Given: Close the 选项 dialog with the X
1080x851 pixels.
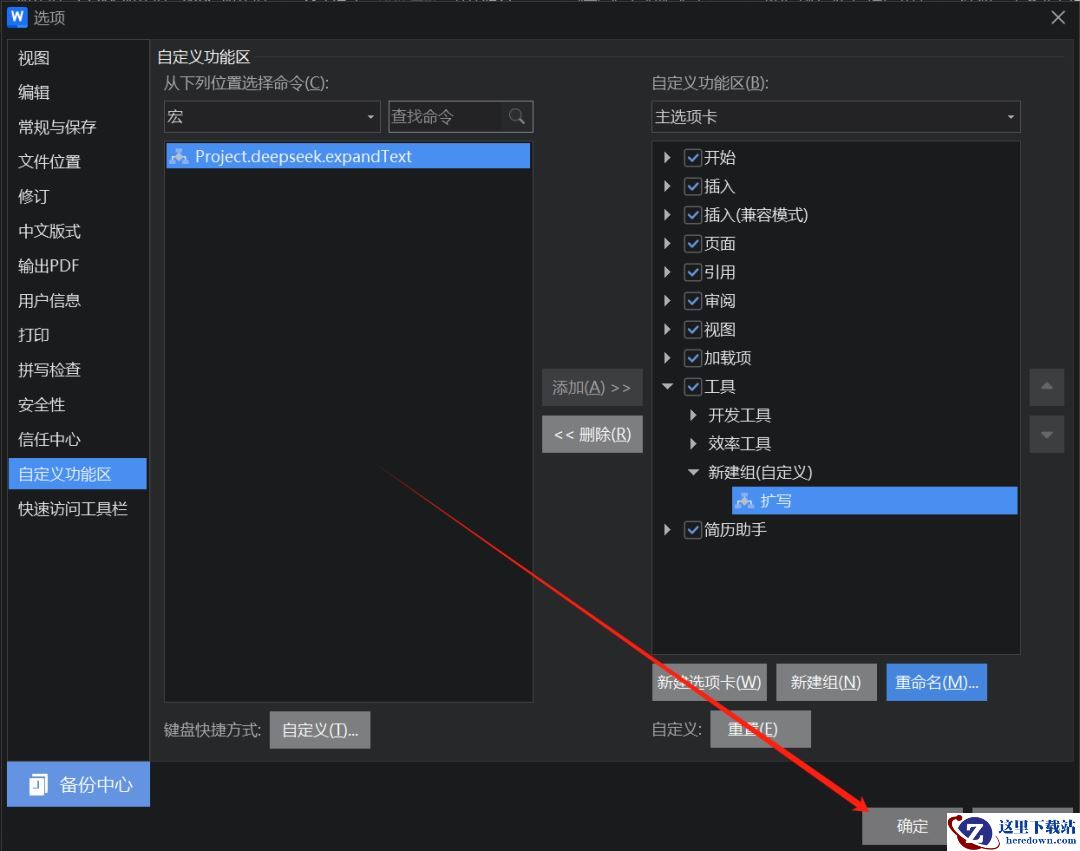Looking at the screenshot, I should [x=1058, y=17].
